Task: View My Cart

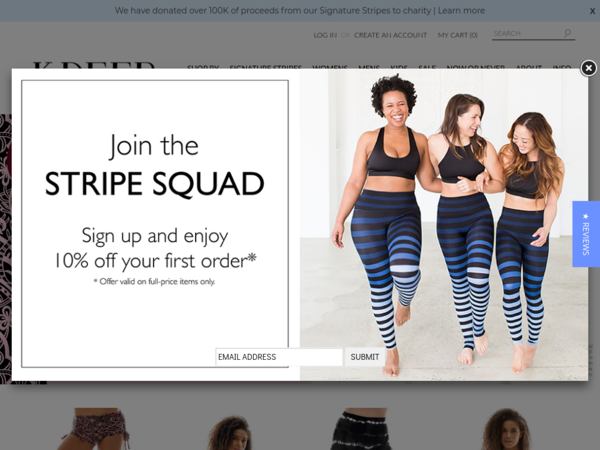Action: click(458, 35)
